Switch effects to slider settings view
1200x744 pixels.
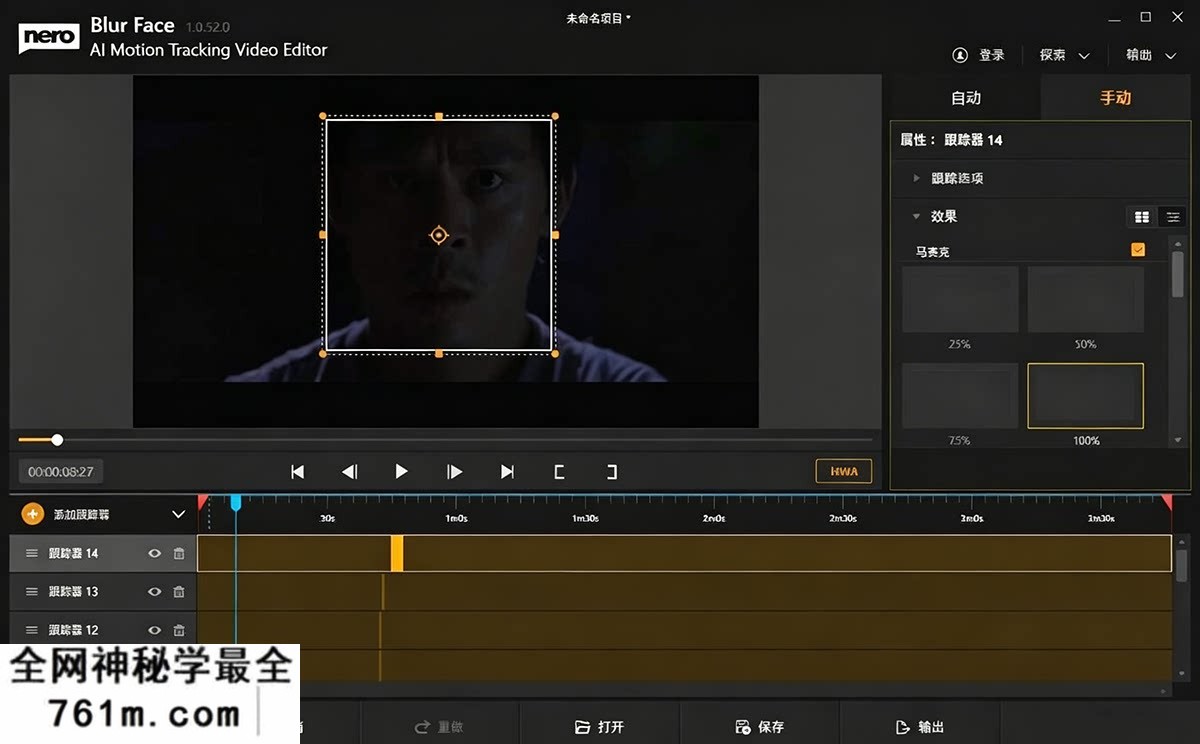coord(1172,217)
